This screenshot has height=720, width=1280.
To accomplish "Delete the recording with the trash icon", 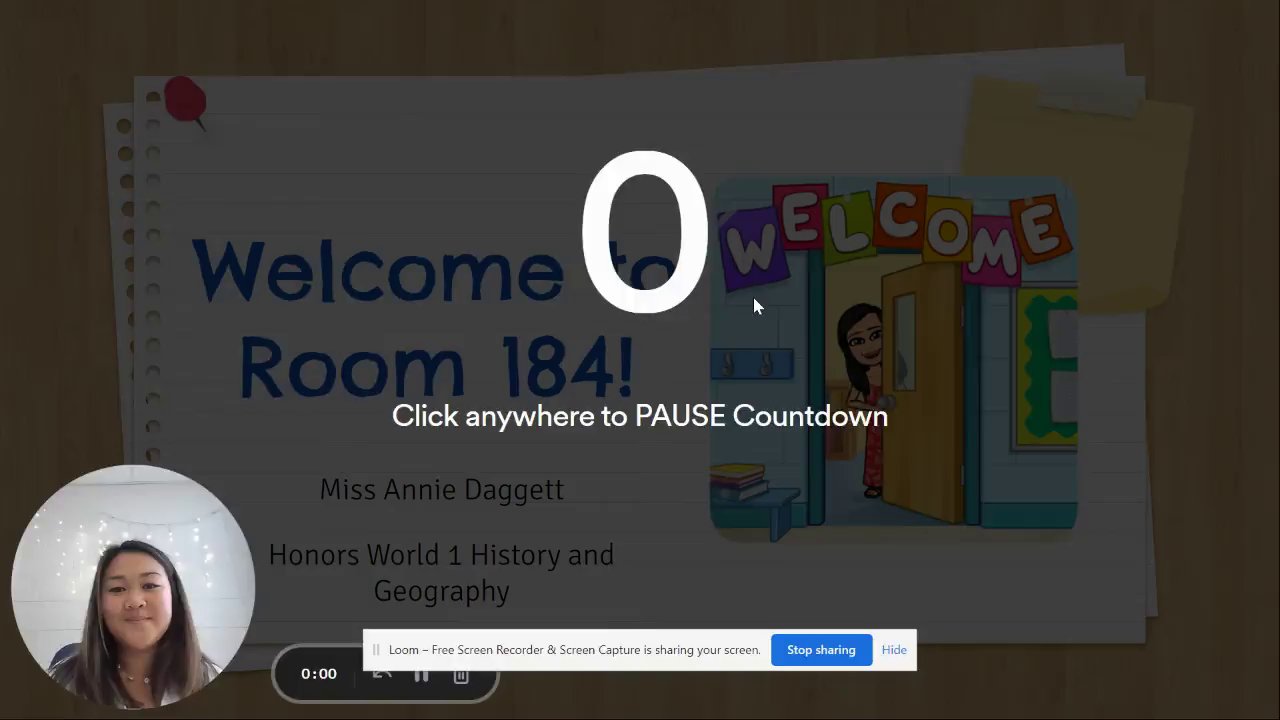I will click(461, 675).
